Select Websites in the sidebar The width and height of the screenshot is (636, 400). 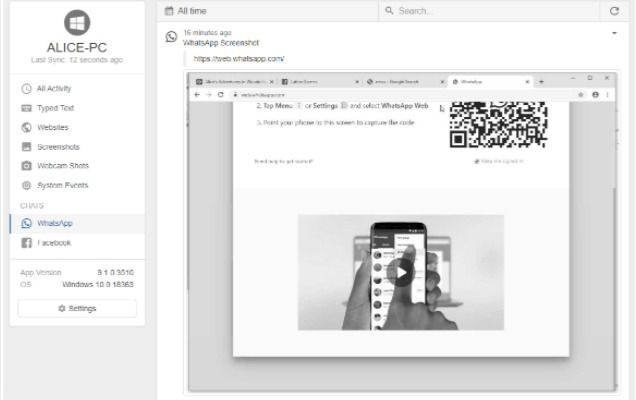77,127
